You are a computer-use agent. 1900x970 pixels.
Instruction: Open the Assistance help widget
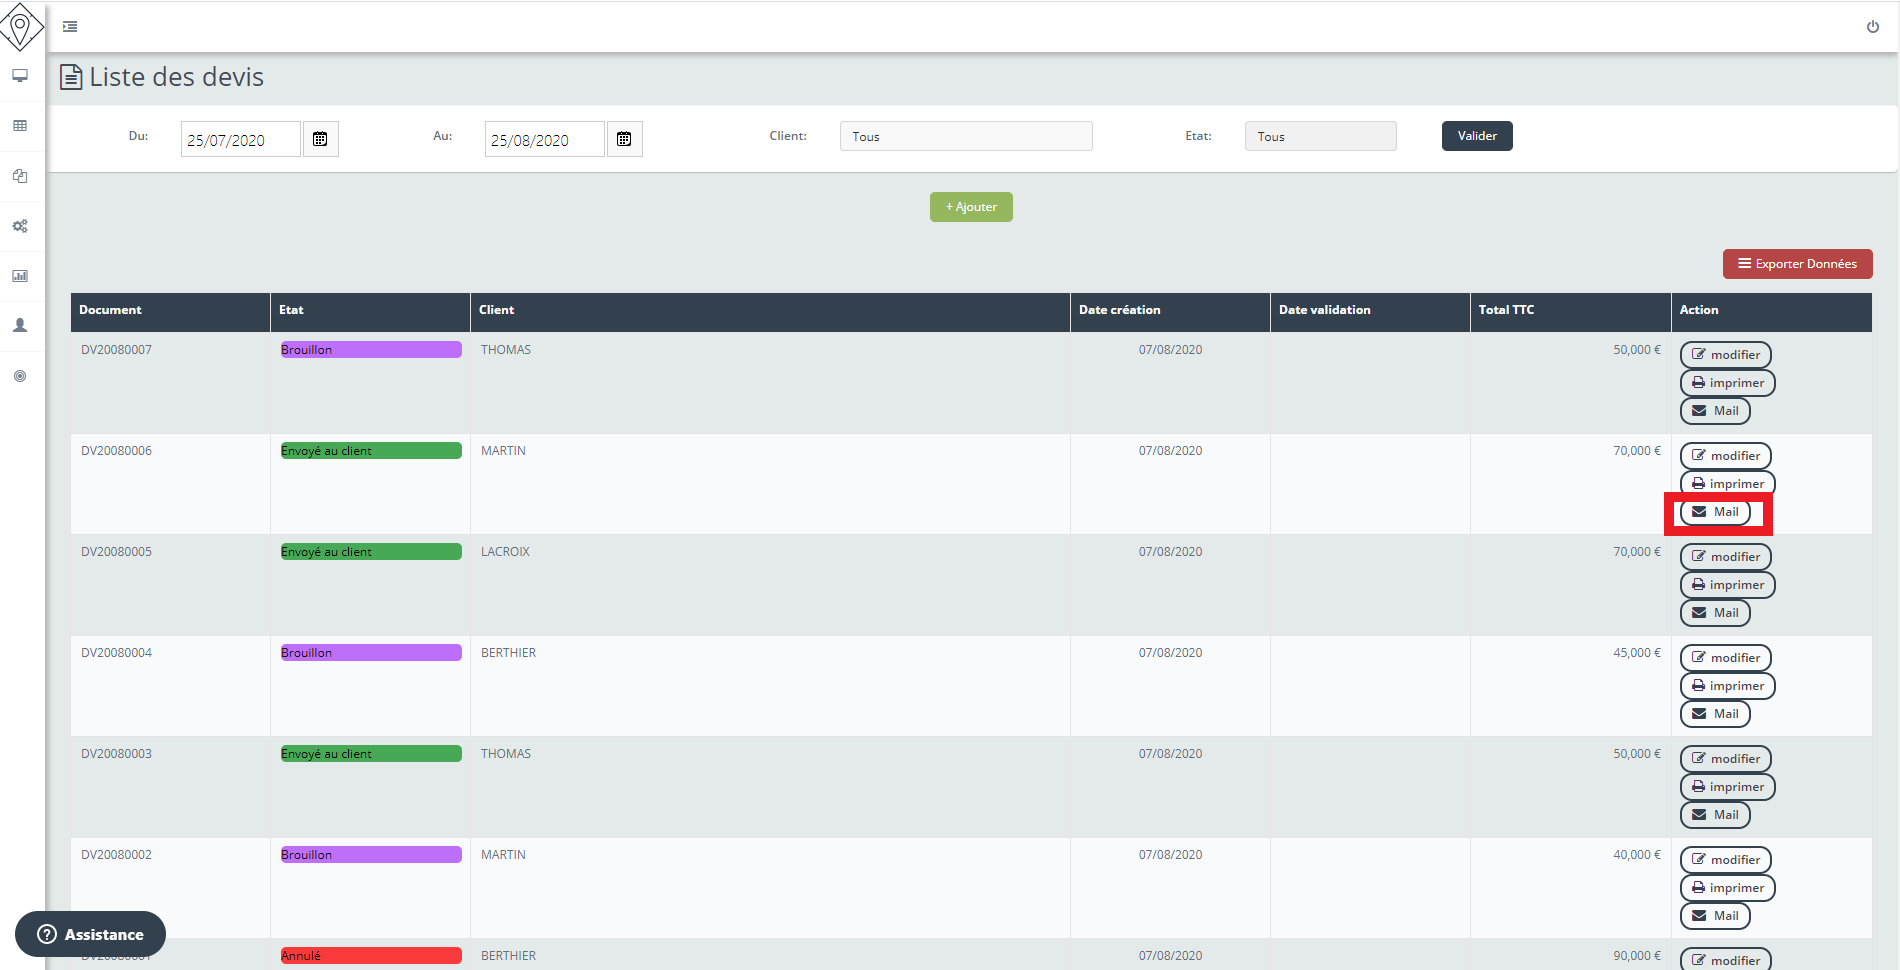[x=90, y=934]
